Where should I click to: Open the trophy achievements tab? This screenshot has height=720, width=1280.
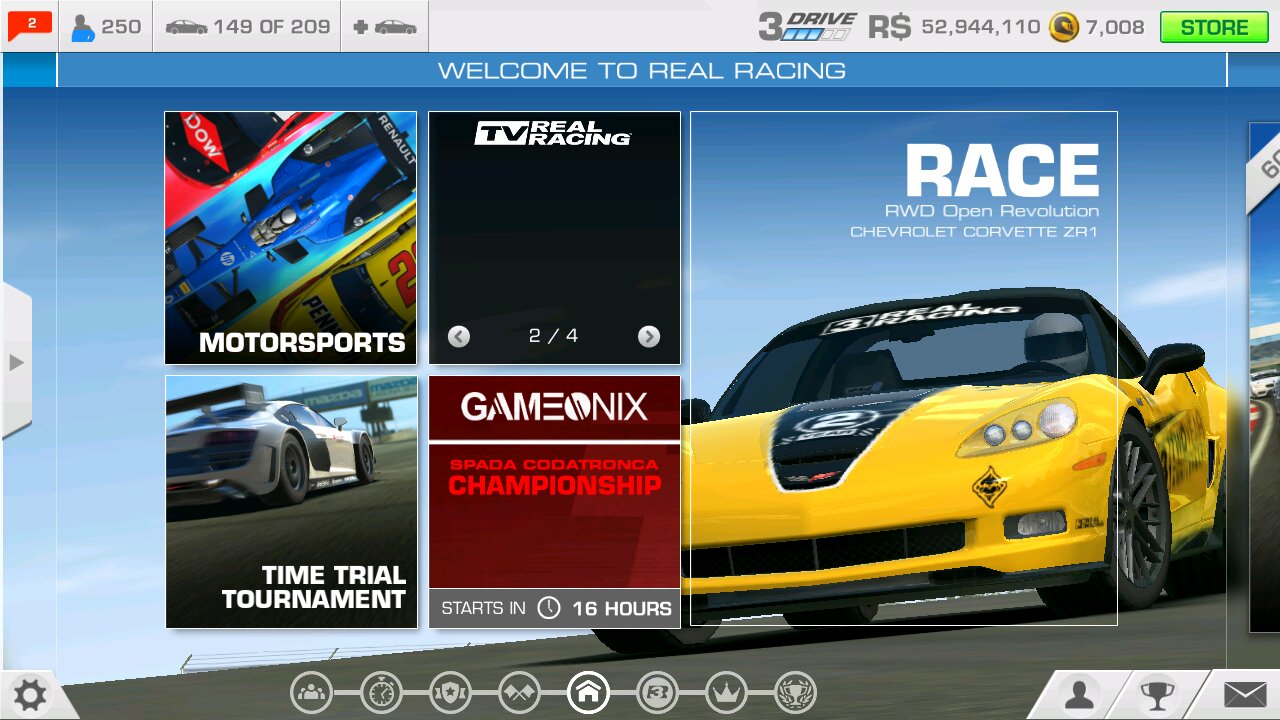1157,695
